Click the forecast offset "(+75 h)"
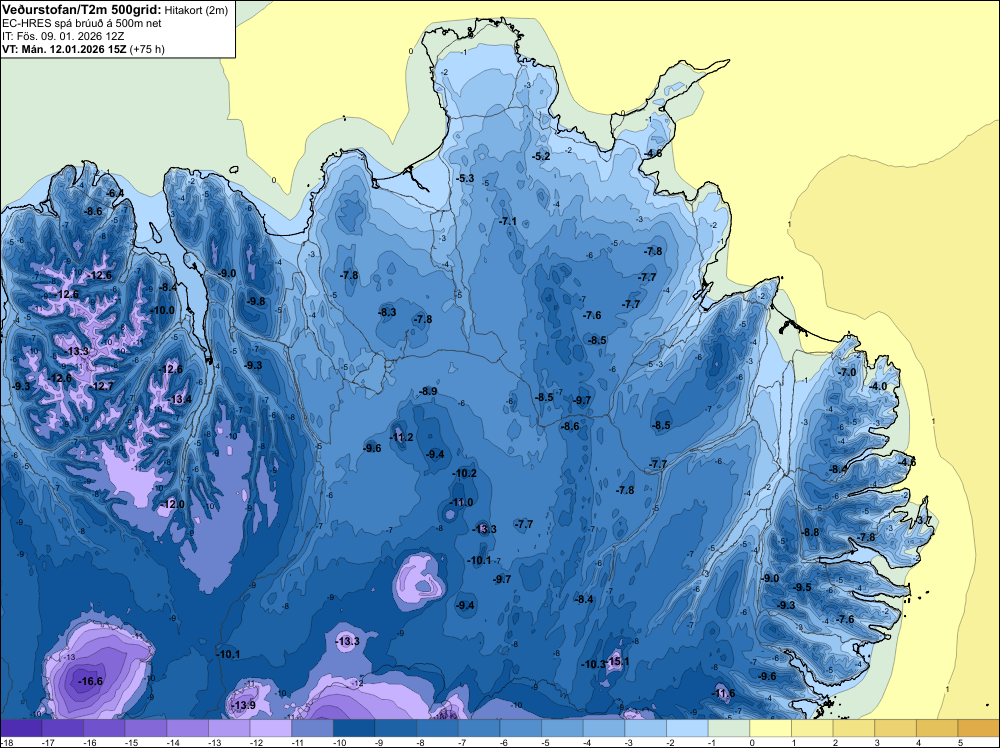This screenshot has height=748, width=1000. (147, 49)
